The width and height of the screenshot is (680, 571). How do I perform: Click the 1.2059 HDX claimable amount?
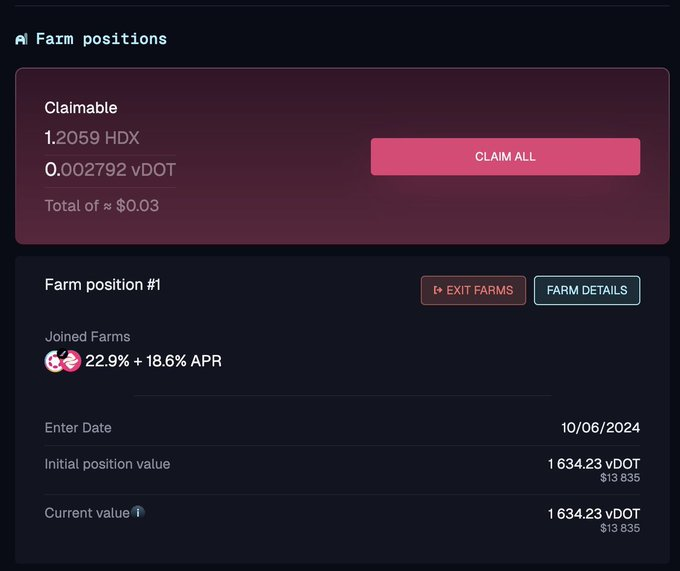click(x=92, y=138)
